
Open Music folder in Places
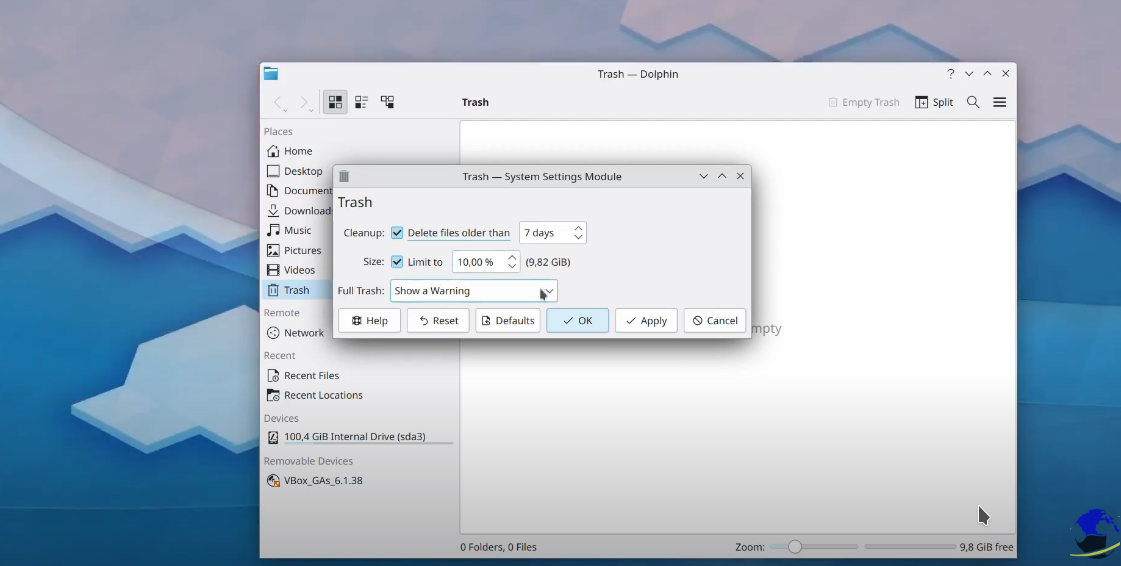pos(297,230)
